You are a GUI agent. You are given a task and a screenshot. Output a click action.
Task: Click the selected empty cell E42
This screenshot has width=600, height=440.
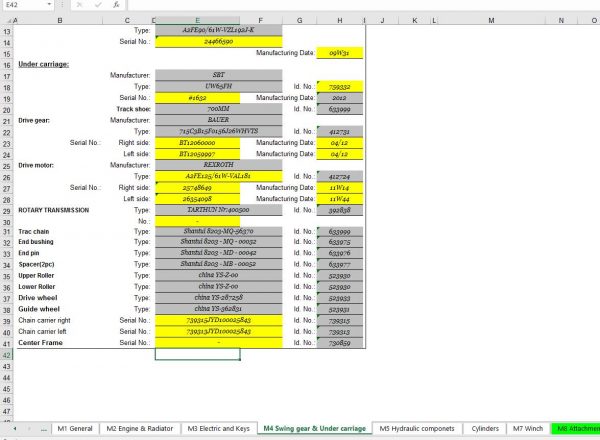pos(197,354)
